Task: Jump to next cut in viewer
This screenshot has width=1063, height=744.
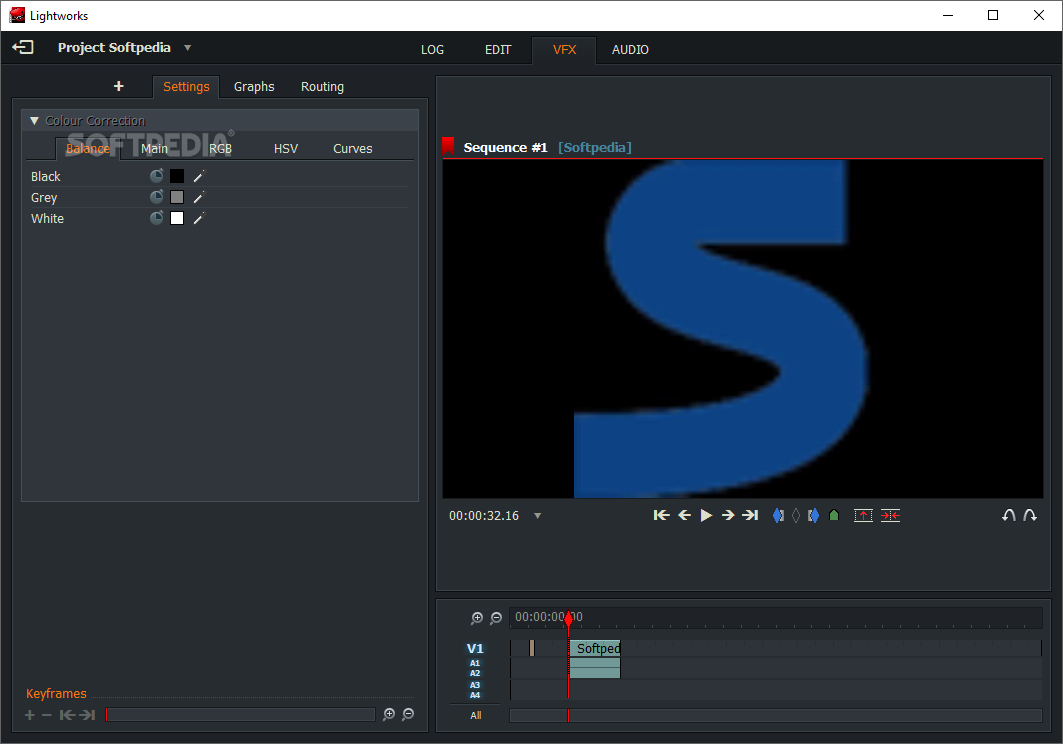Action: coord(750,515)
